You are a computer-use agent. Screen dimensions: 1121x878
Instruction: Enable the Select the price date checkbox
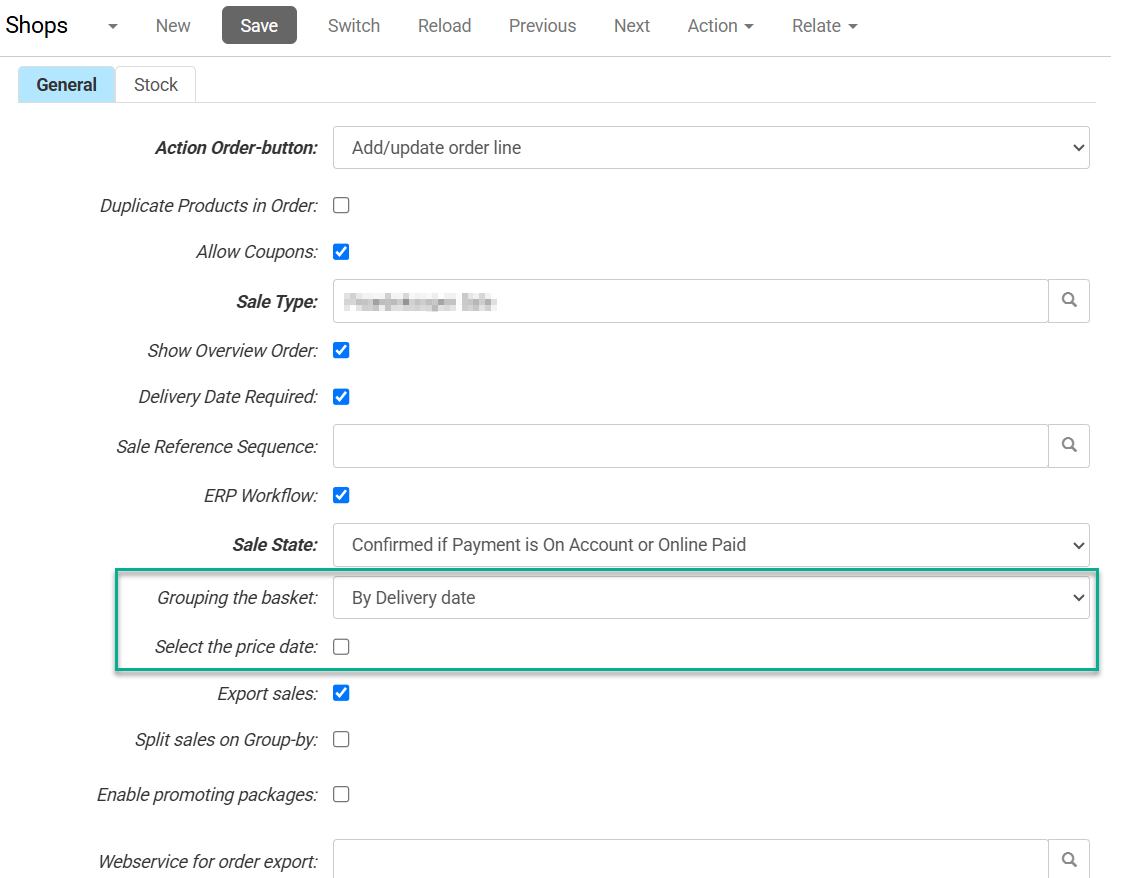pos(341,647)
